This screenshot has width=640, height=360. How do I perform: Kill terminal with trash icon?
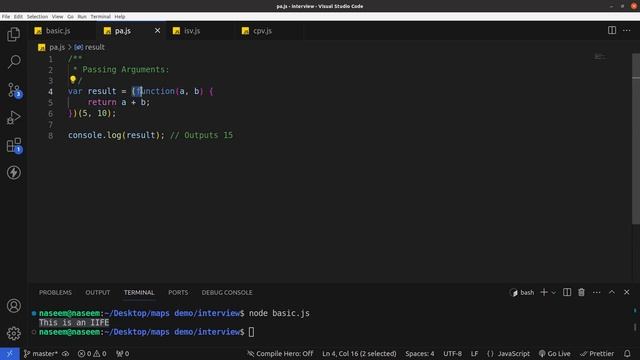coord(581,292)
